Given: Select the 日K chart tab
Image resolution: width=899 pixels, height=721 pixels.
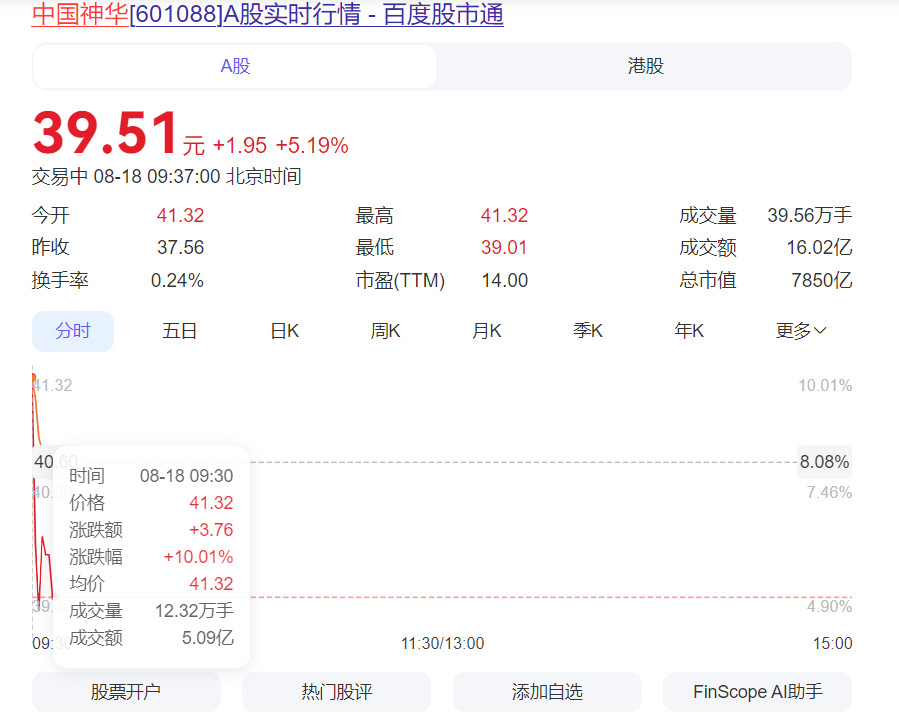Looking at the screenshot, I should click(x=285, y=331).
